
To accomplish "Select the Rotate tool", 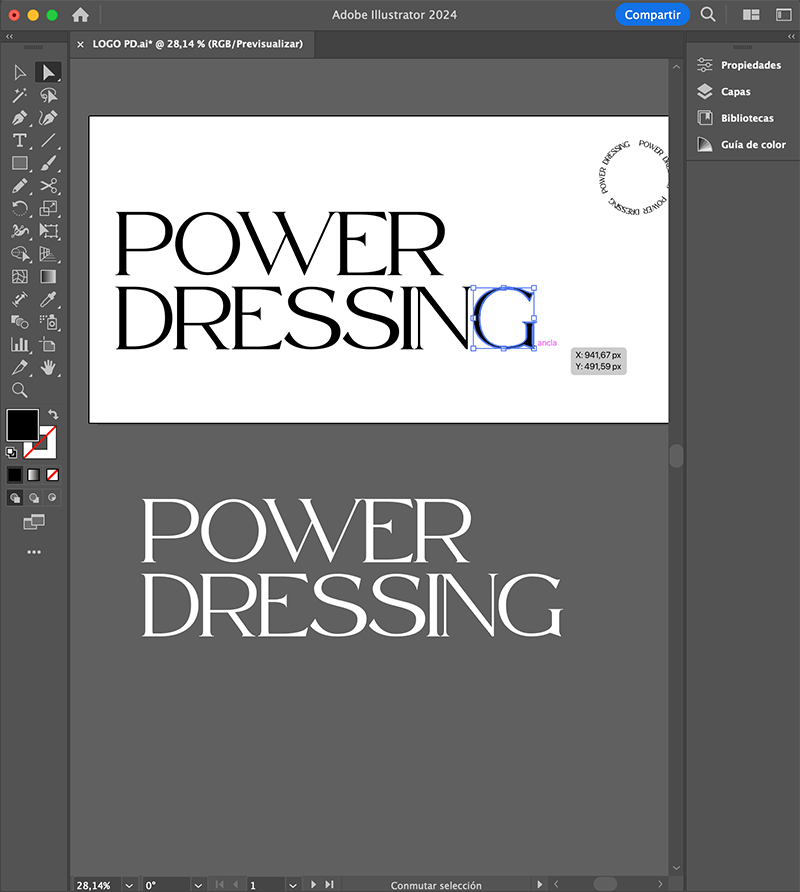I will tap(19, 209).
